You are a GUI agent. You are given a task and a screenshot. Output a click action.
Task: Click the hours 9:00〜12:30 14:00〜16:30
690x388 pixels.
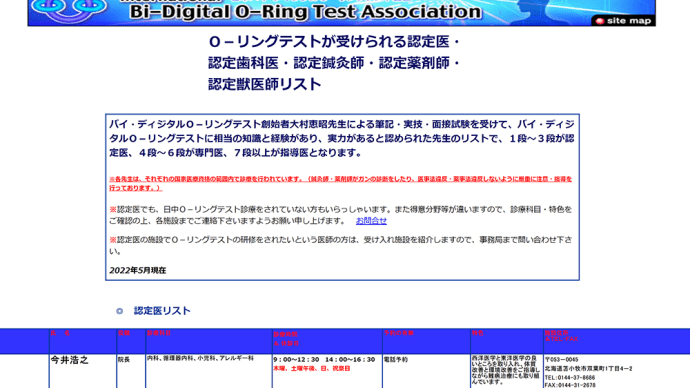(x=324, y=360)
